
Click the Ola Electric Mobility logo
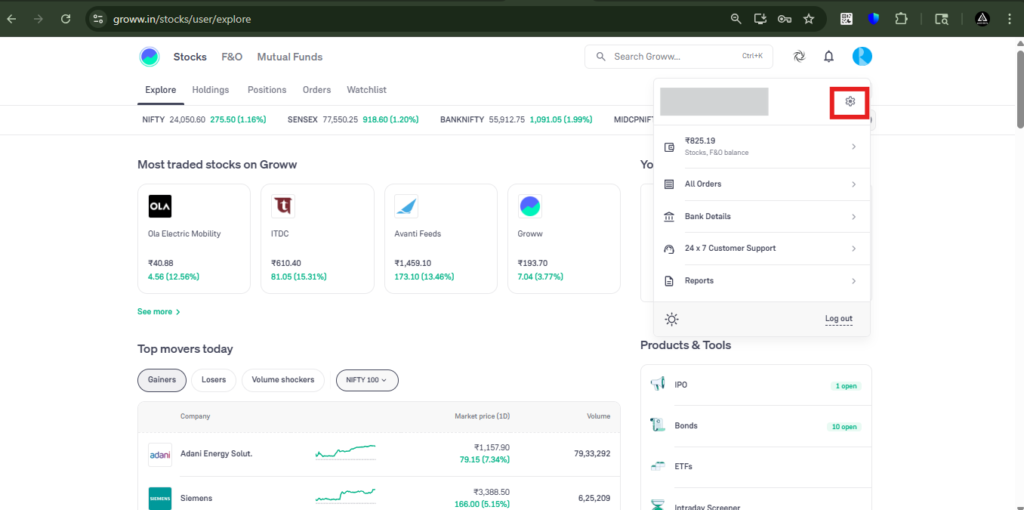(x=160, y=206)
